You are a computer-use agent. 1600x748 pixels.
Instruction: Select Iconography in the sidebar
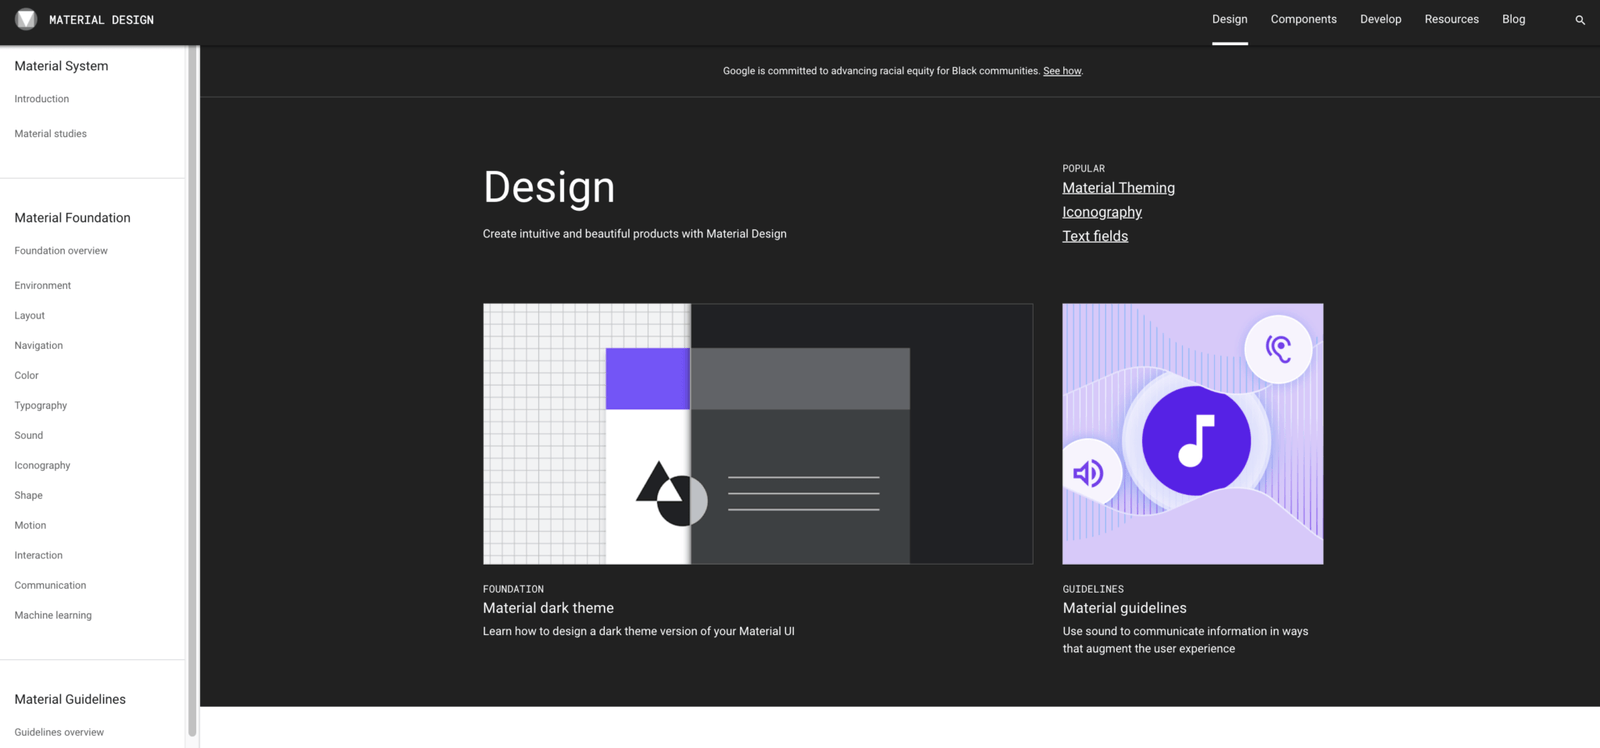(42, 465)
